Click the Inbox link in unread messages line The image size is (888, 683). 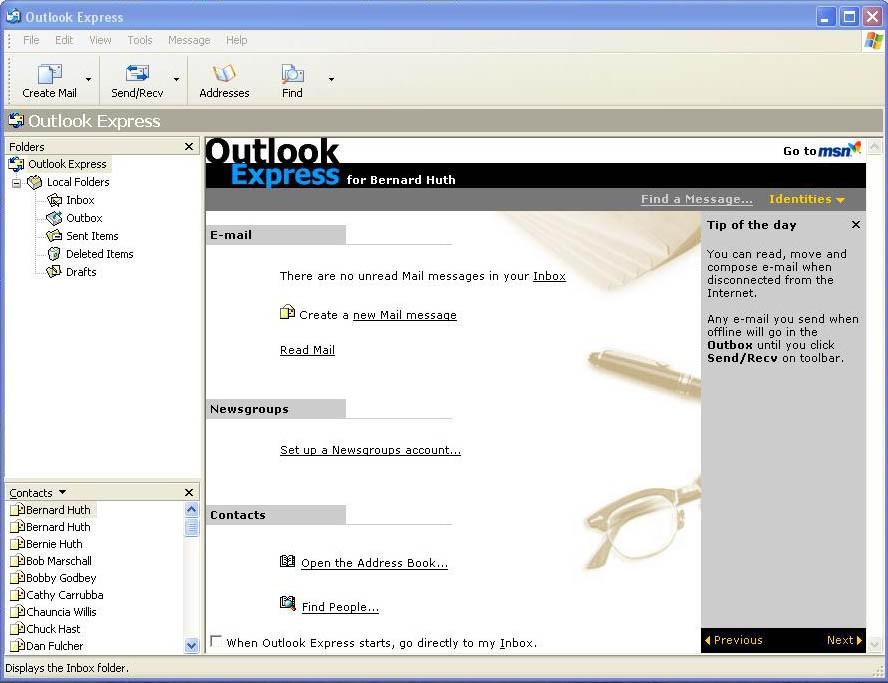click(x=549, y=276)
